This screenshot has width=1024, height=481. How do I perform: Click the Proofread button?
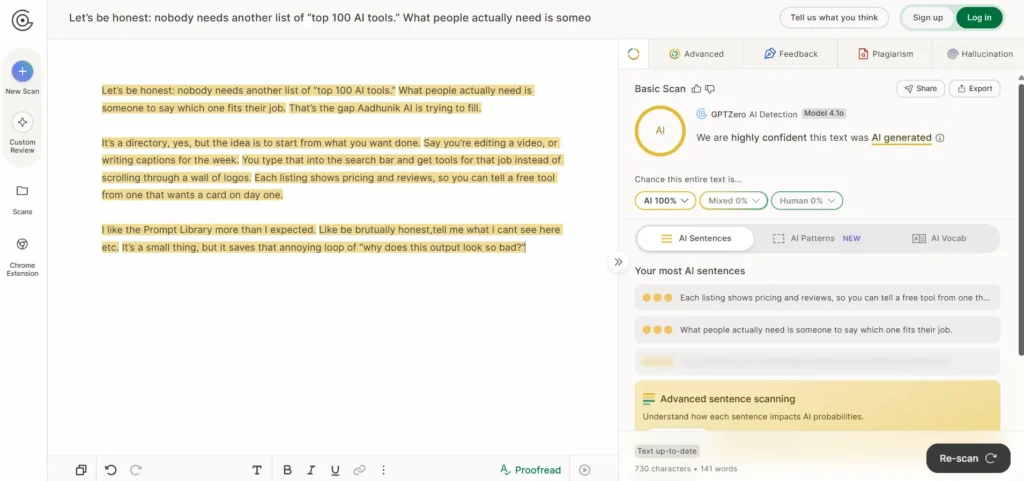pos(530,470)
